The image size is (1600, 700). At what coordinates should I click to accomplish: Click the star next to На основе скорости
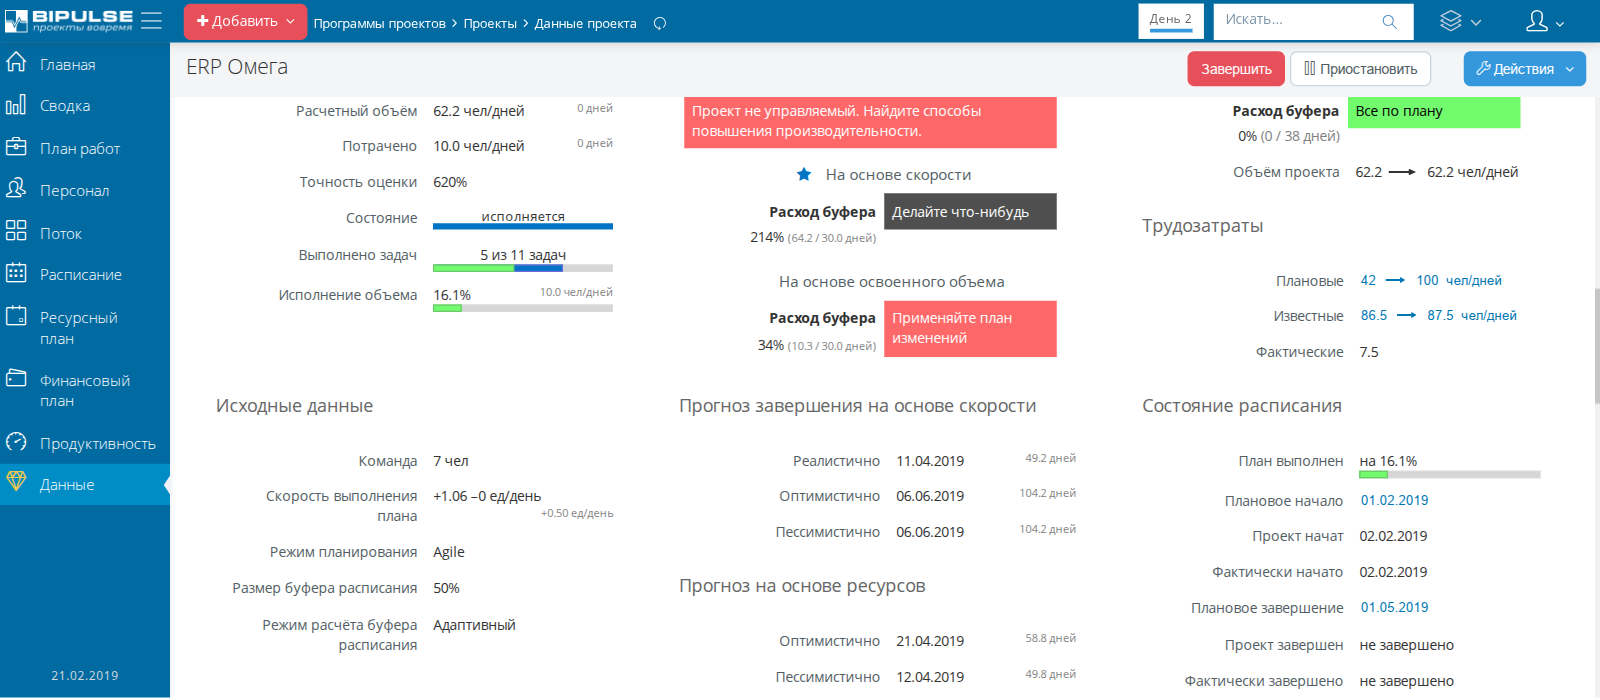[x=804, y=175]
